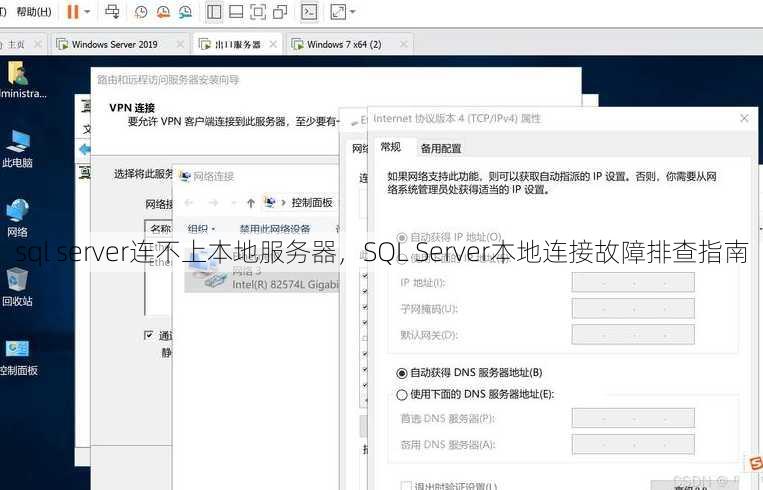Open the snapshot manager clock icon
This screenshot has height=490, width=763.
click(185, 12)
